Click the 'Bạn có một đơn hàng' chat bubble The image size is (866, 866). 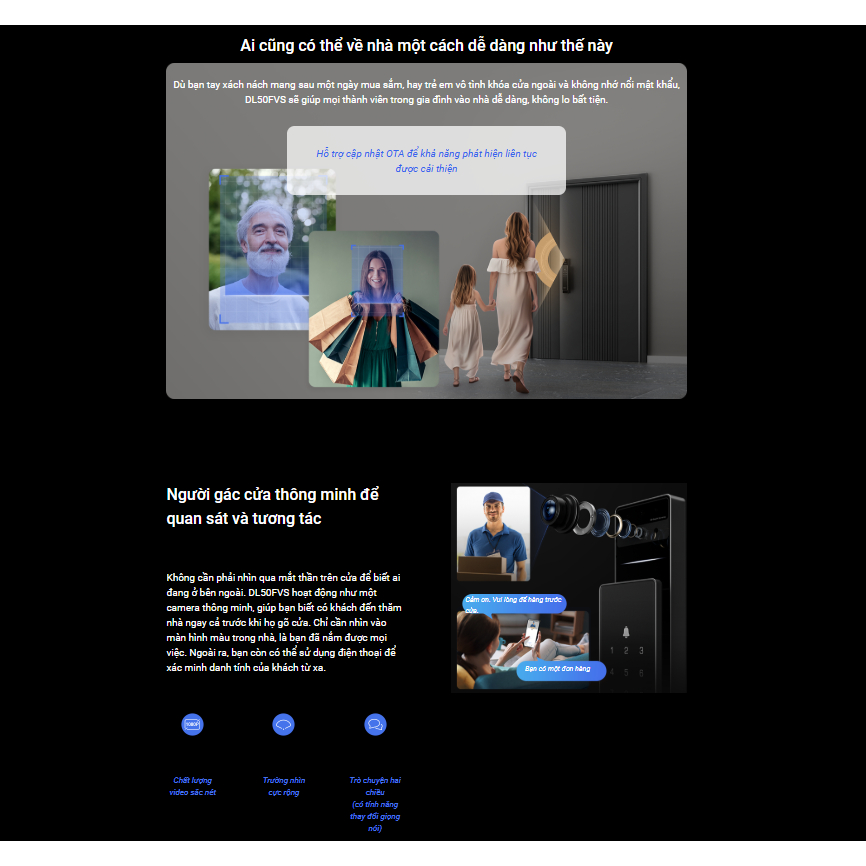click(x=560, y=669)
